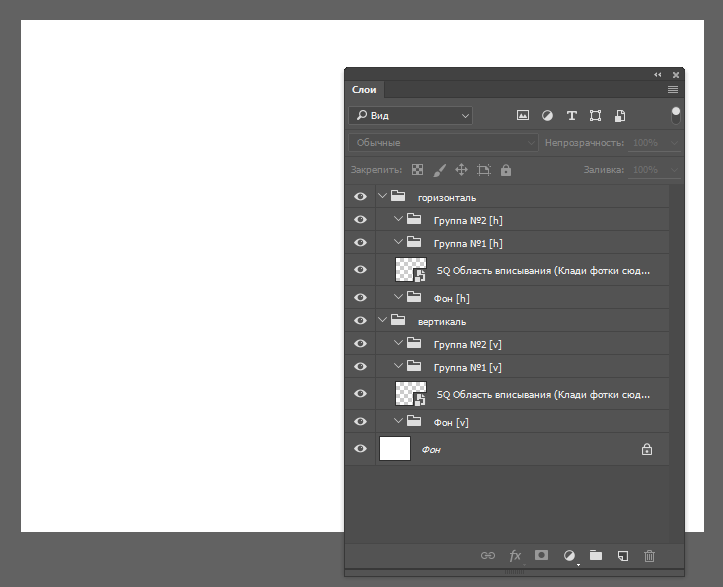Viewport: 723px width, 587px height.
Task: Click the link layers icon
Action: pos(488,556)
